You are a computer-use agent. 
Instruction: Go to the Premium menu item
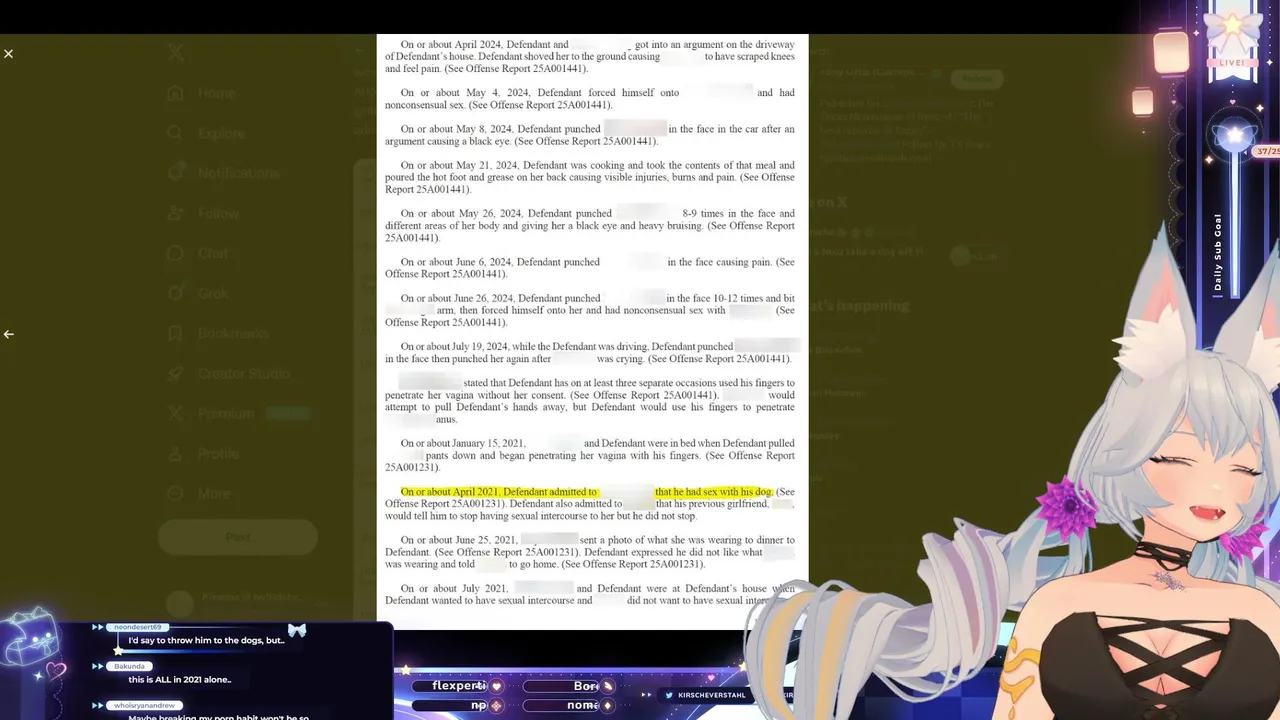(238, 413)
